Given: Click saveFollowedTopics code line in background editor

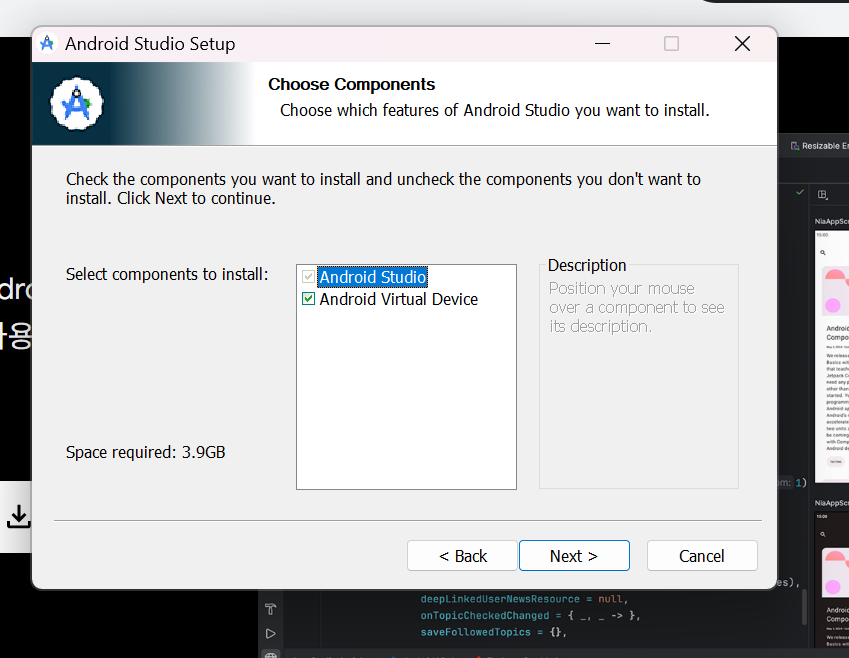Looking at the screenshot, I should coord(493,632).
